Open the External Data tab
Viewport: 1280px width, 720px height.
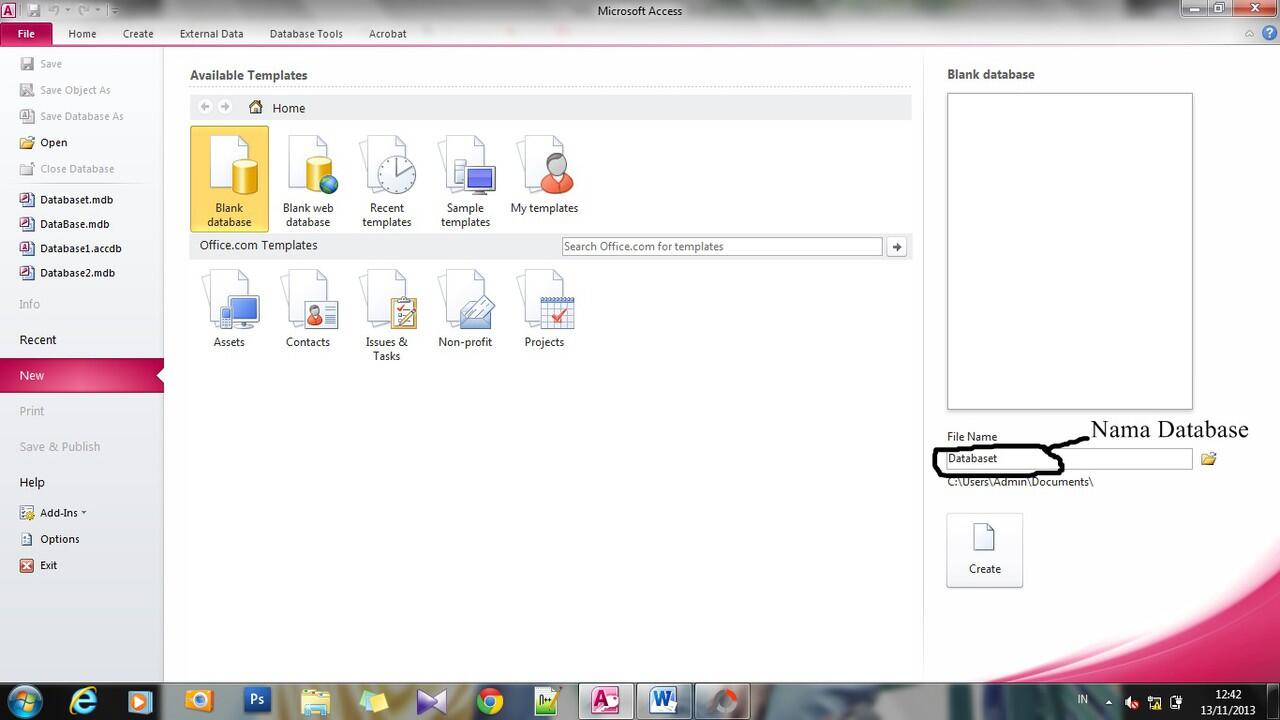click(x=211, y=33)
